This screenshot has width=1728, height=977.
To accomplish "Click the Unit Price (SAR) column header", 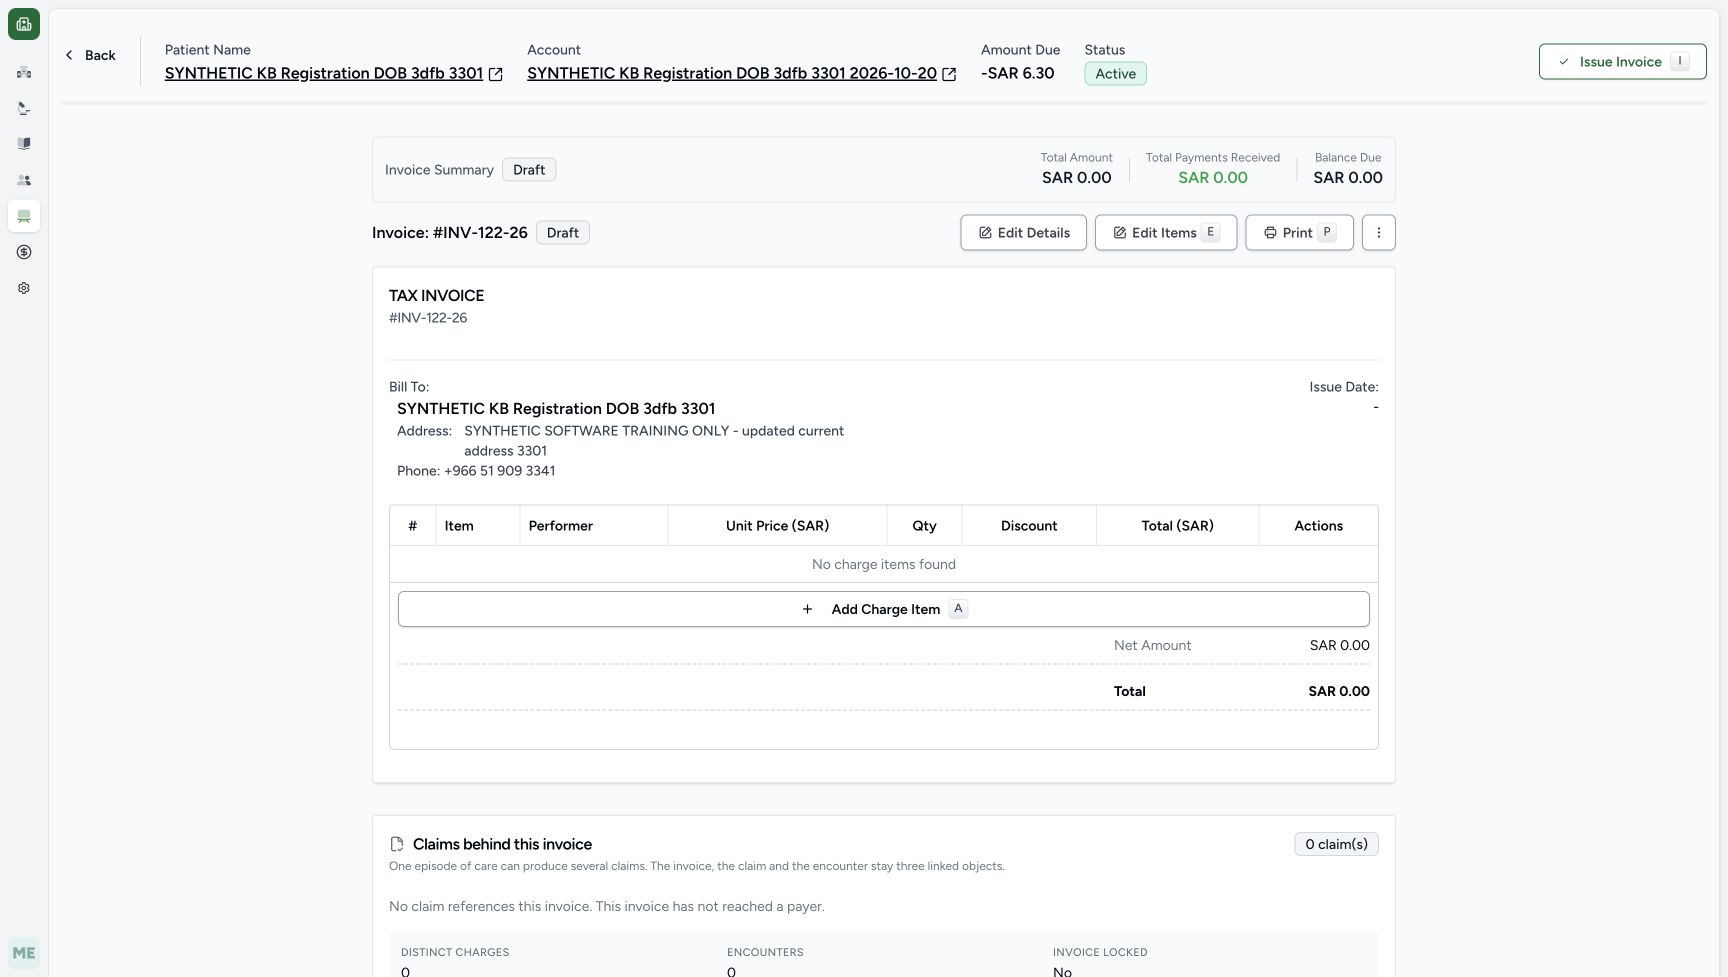I will pyautogui.click(x=777, y=526).
